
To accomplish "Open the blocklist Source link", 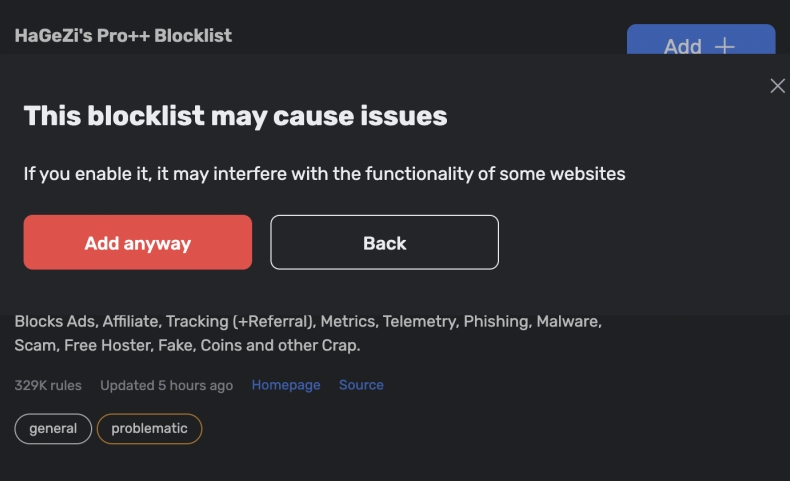I will coord(361,385).
